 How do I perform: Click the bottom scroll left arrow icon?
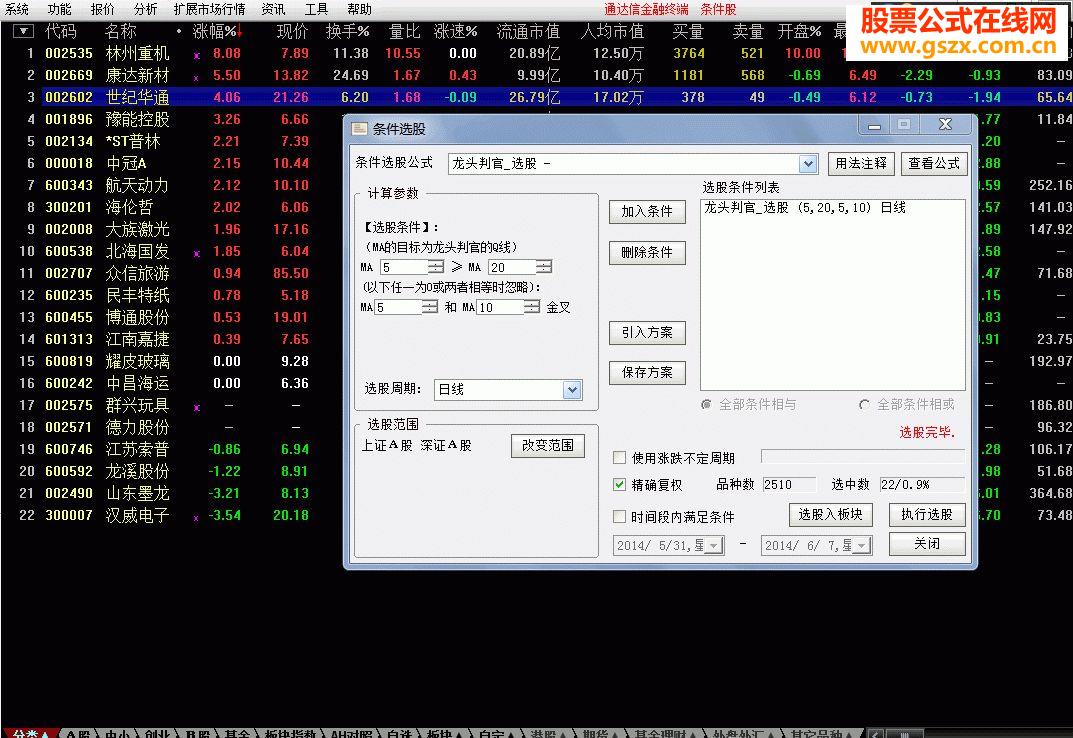(875, 733)
